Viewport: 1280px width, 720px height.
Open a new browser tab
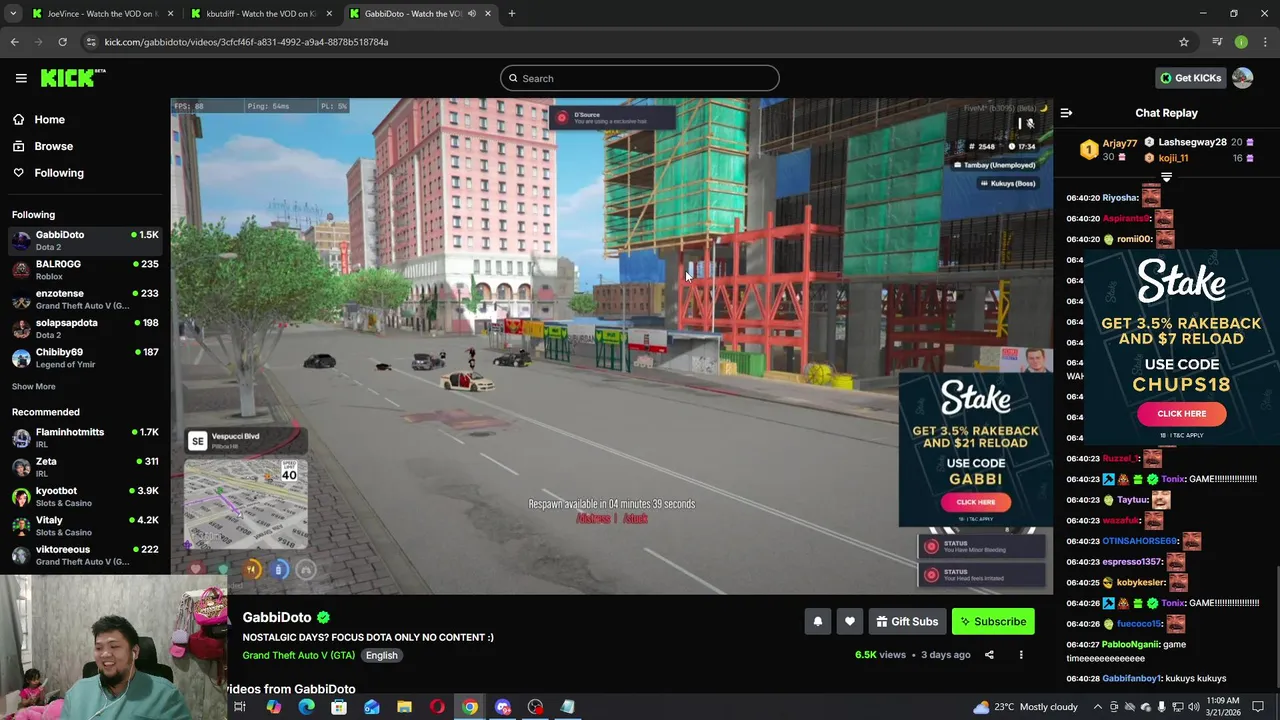(x=511, y=14)
